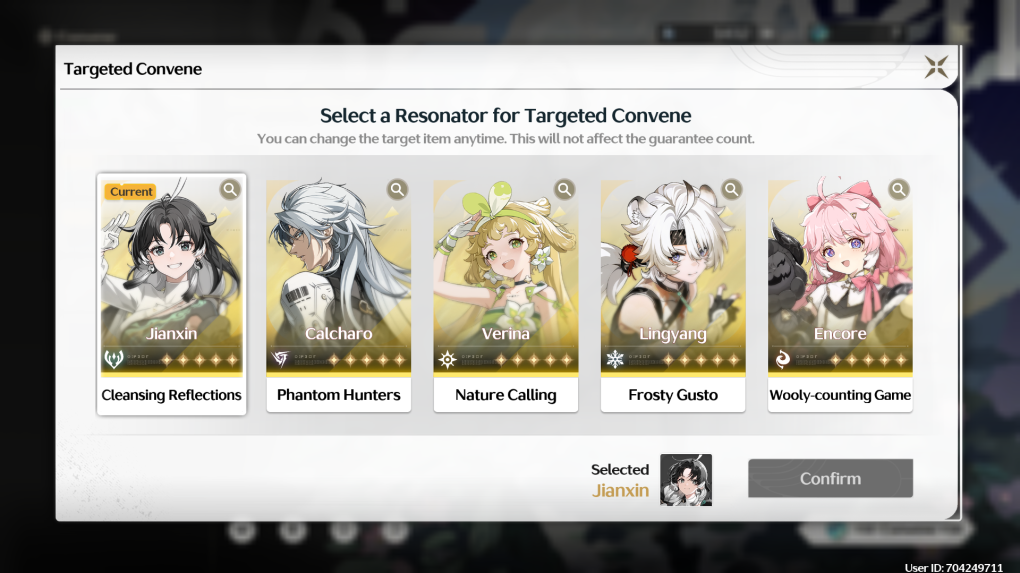This screenshot has width=1020, height=573.
Task: Click Jianxin's Aero element icon
Action: (114, 359)
